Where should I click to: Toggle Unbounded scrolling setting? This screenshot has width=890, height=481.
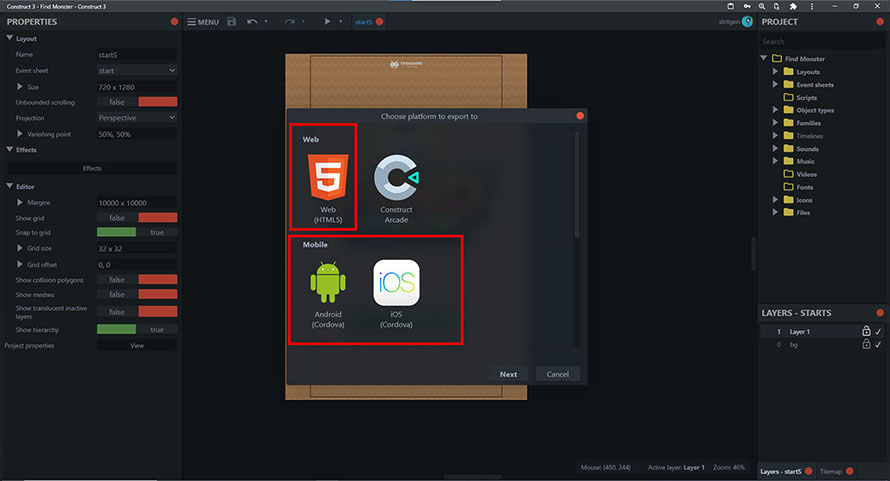(137, 102)
